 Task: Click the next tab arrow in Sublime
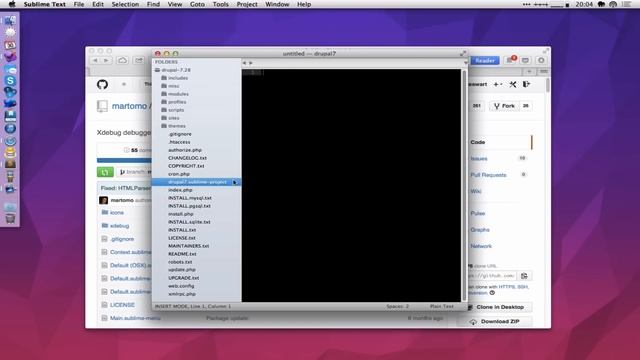[251, 63]
